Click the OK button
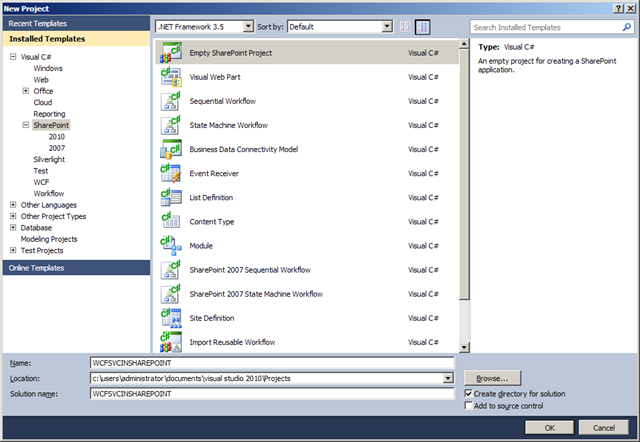This screenshot has width=640, height=442. [549, 427]
